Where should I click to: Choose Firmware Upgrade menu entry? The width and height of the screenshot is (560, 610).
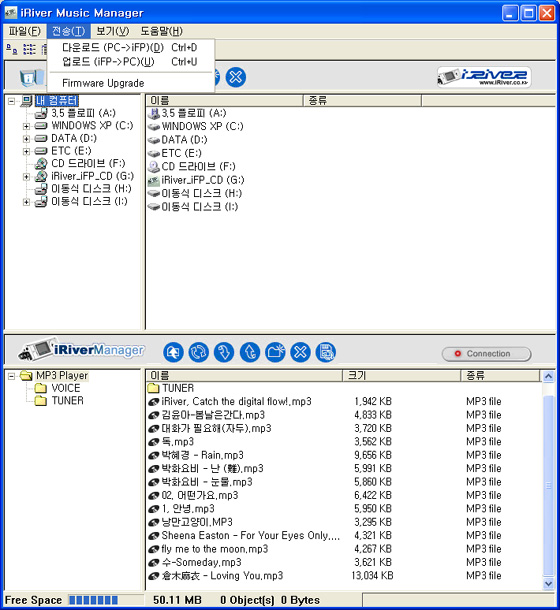coord(130,83)
